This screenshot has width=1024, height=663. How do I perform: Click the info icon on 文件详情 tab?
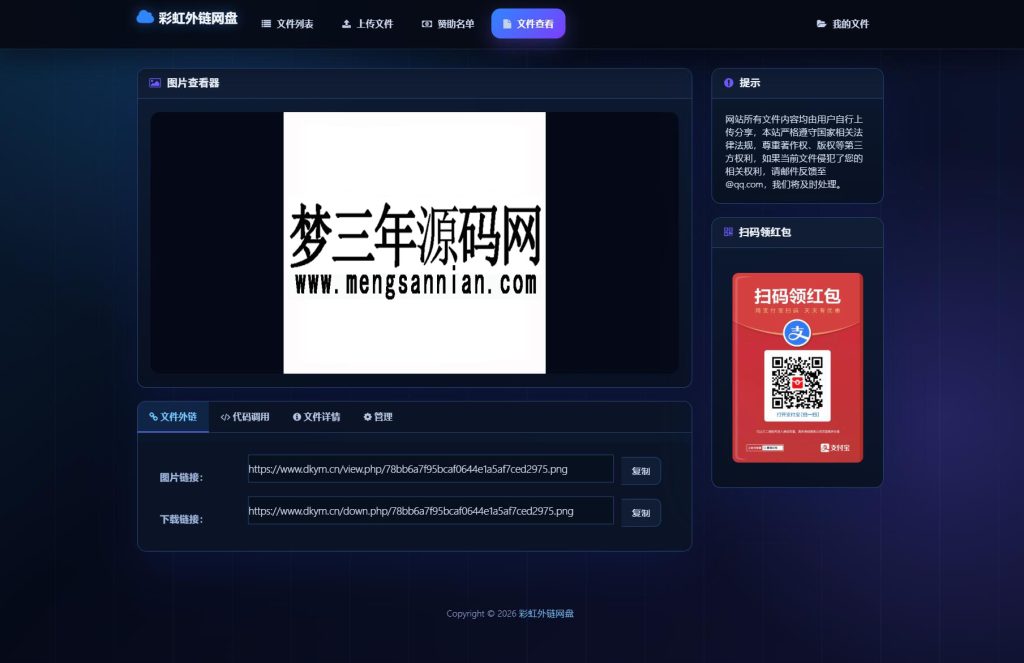coord(297,417)
